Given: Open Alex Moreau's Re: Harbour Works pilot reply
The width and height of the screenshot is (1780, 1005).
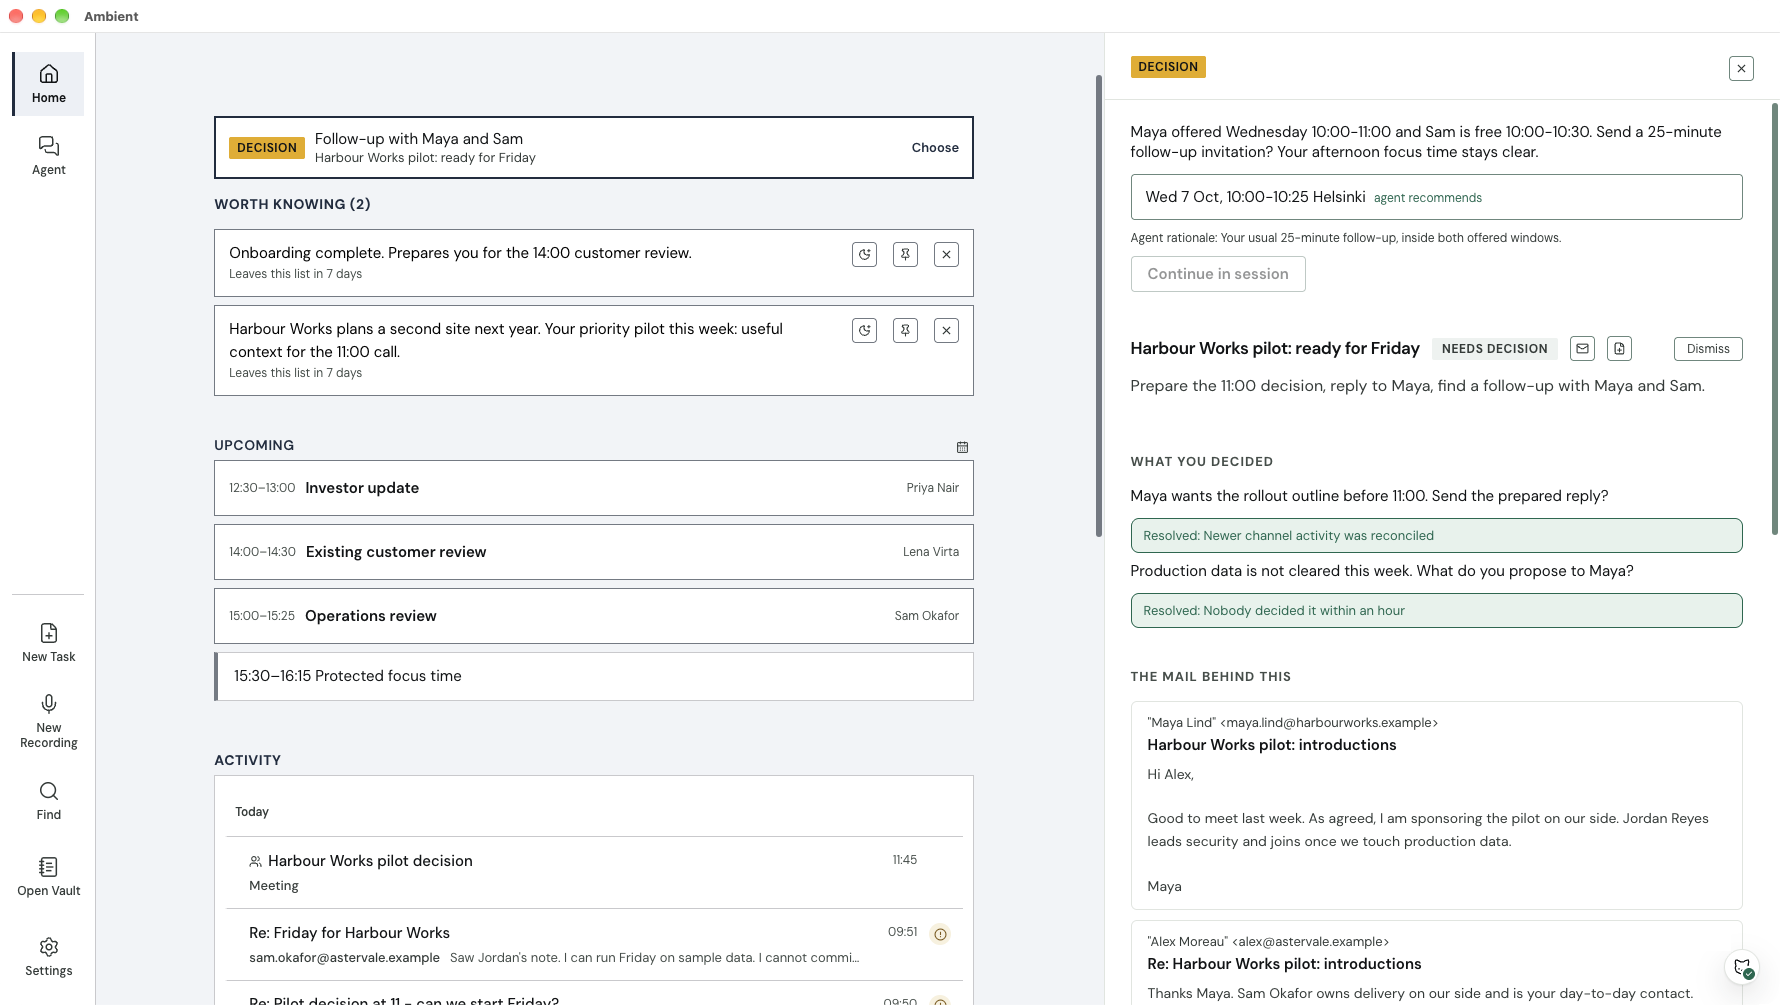Looking at the screenshot, I should coord(1436,963).
